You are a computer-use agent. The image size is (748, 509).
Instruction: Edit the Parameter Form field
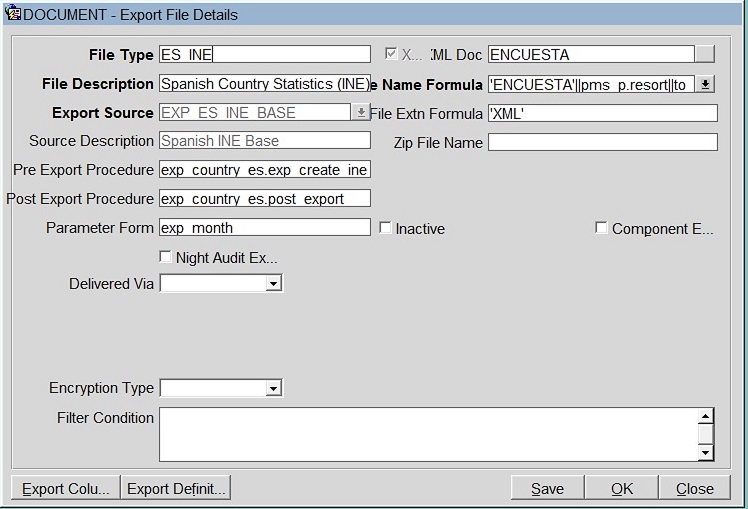264,228
